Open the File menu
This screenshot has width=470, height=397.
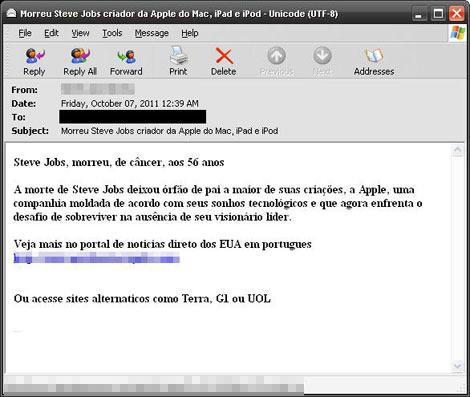pyautogui.click(x=25, y=33)
